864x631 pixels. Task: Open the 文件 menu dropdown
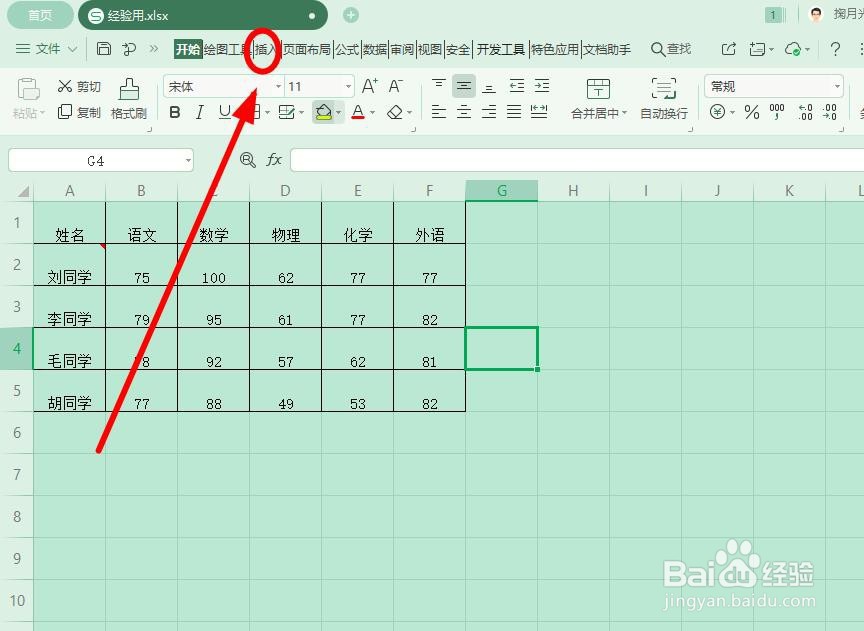pos(47,49)
